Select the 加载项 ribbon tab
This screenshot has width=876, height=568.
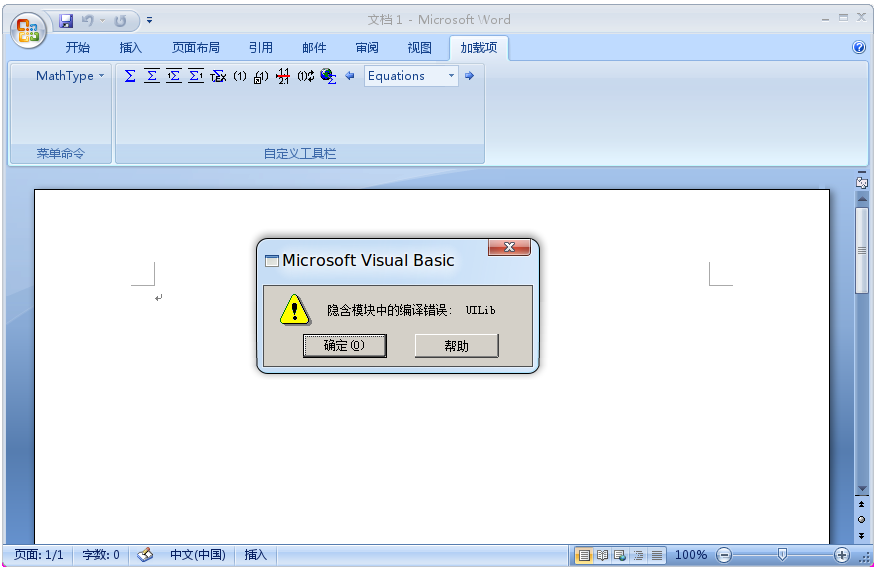479,47
